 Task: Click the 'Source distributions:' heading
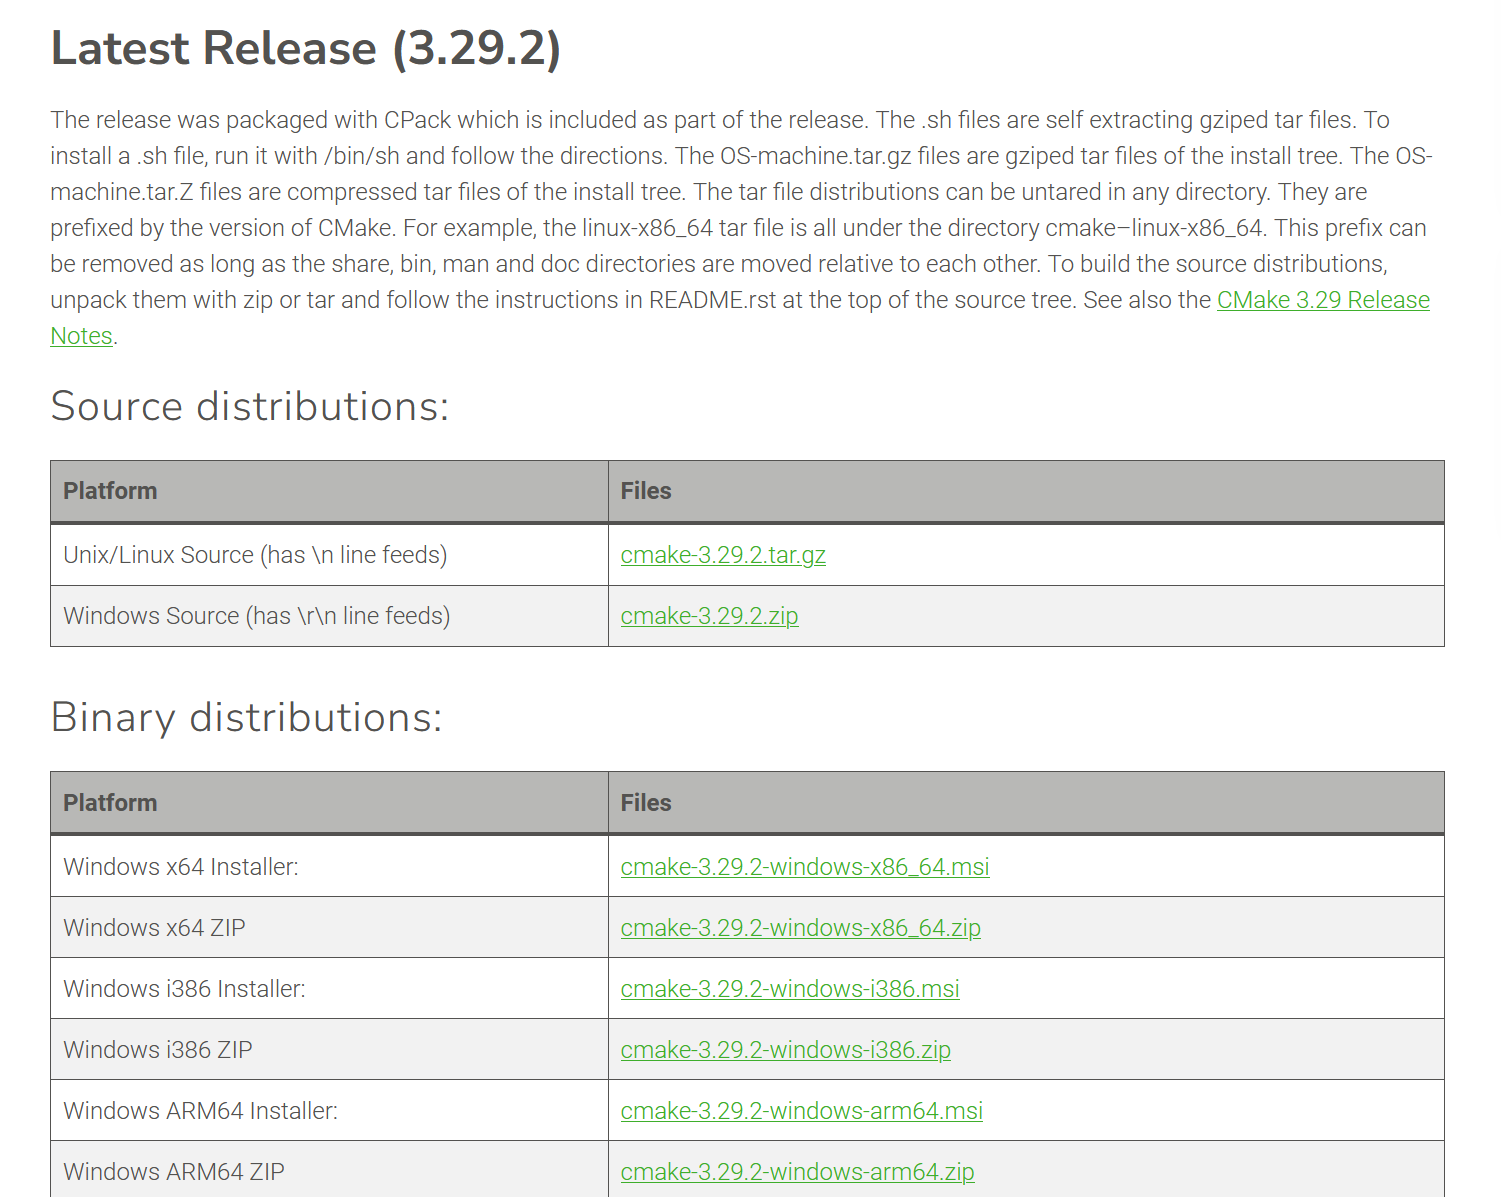click(250, 406)
